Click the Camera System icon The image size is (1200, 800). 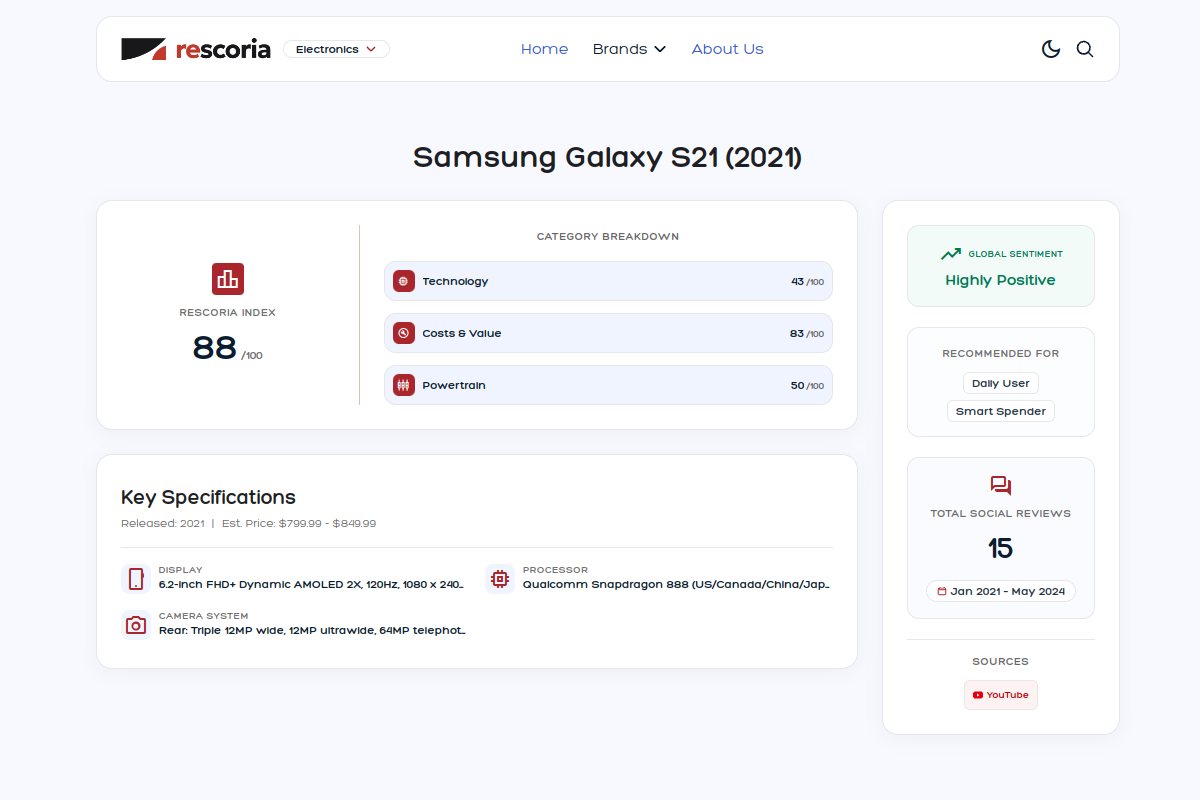point(136,625)
